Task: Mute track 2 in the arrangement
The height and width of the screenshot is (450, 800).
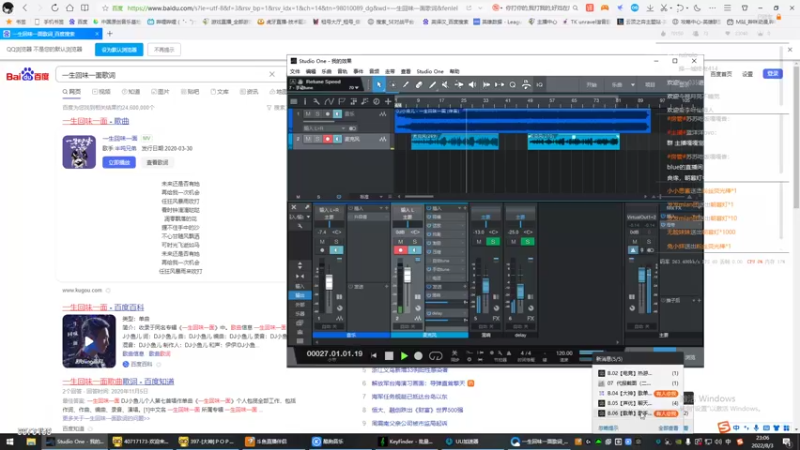Action: click(x=308, y=139)
